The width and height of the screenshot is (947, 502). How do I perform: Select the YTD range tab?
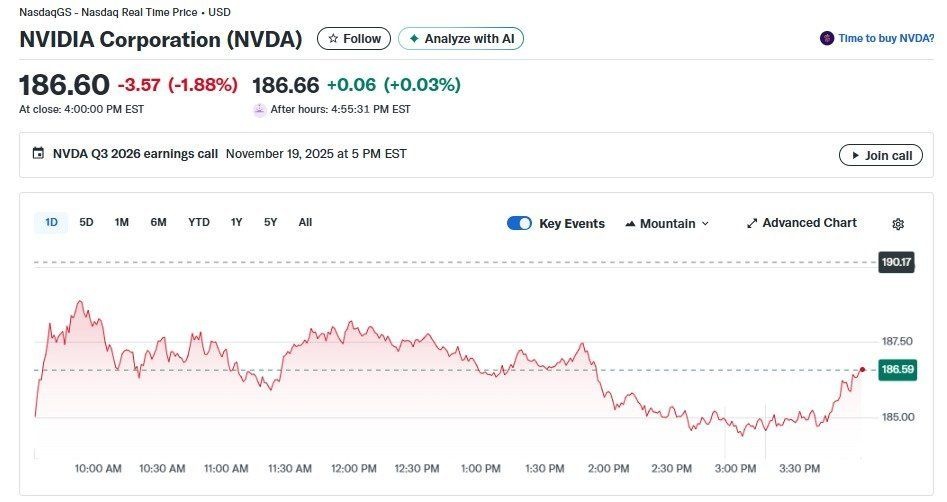(x=199, y=223)
